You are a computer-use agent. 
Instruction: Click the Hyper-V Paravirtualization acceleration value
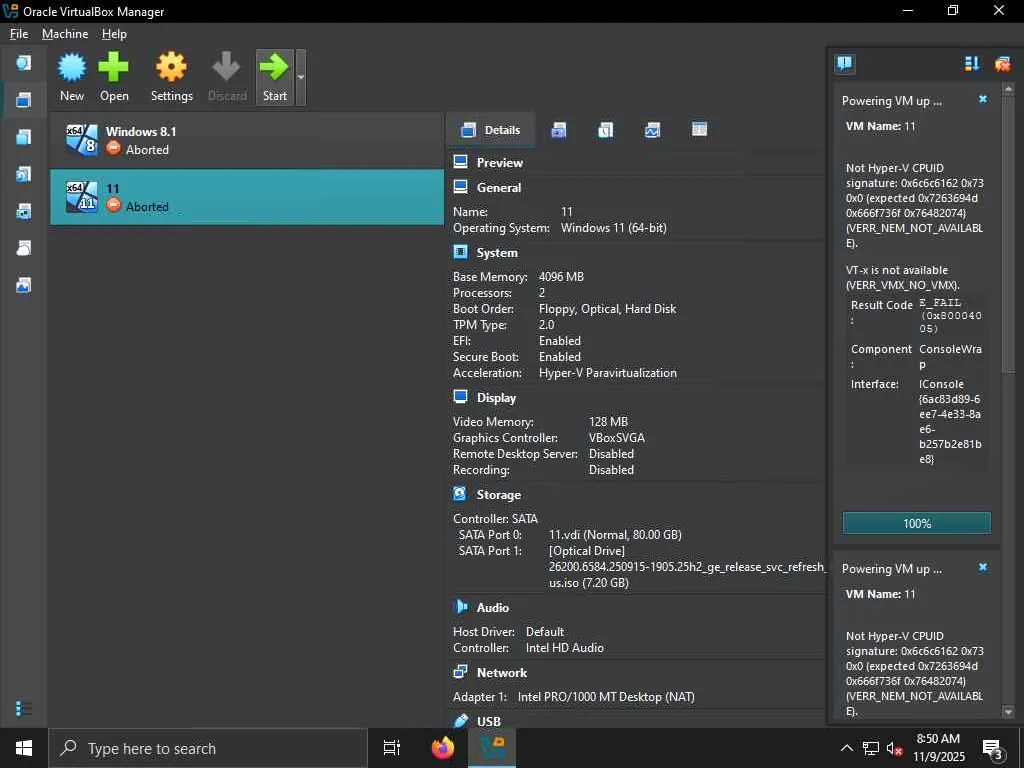tap(607, 373)
